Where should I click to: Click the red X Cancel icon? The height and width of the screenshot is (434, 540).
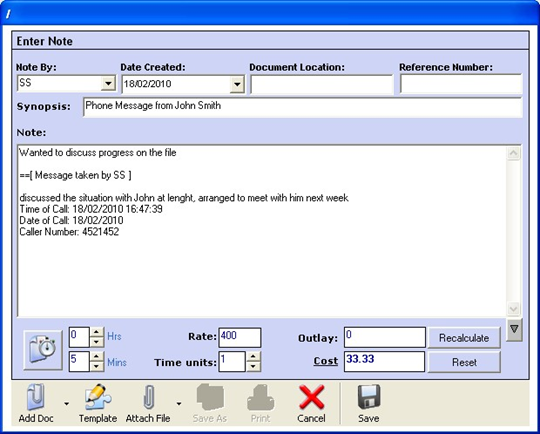[x=312, y=397]
